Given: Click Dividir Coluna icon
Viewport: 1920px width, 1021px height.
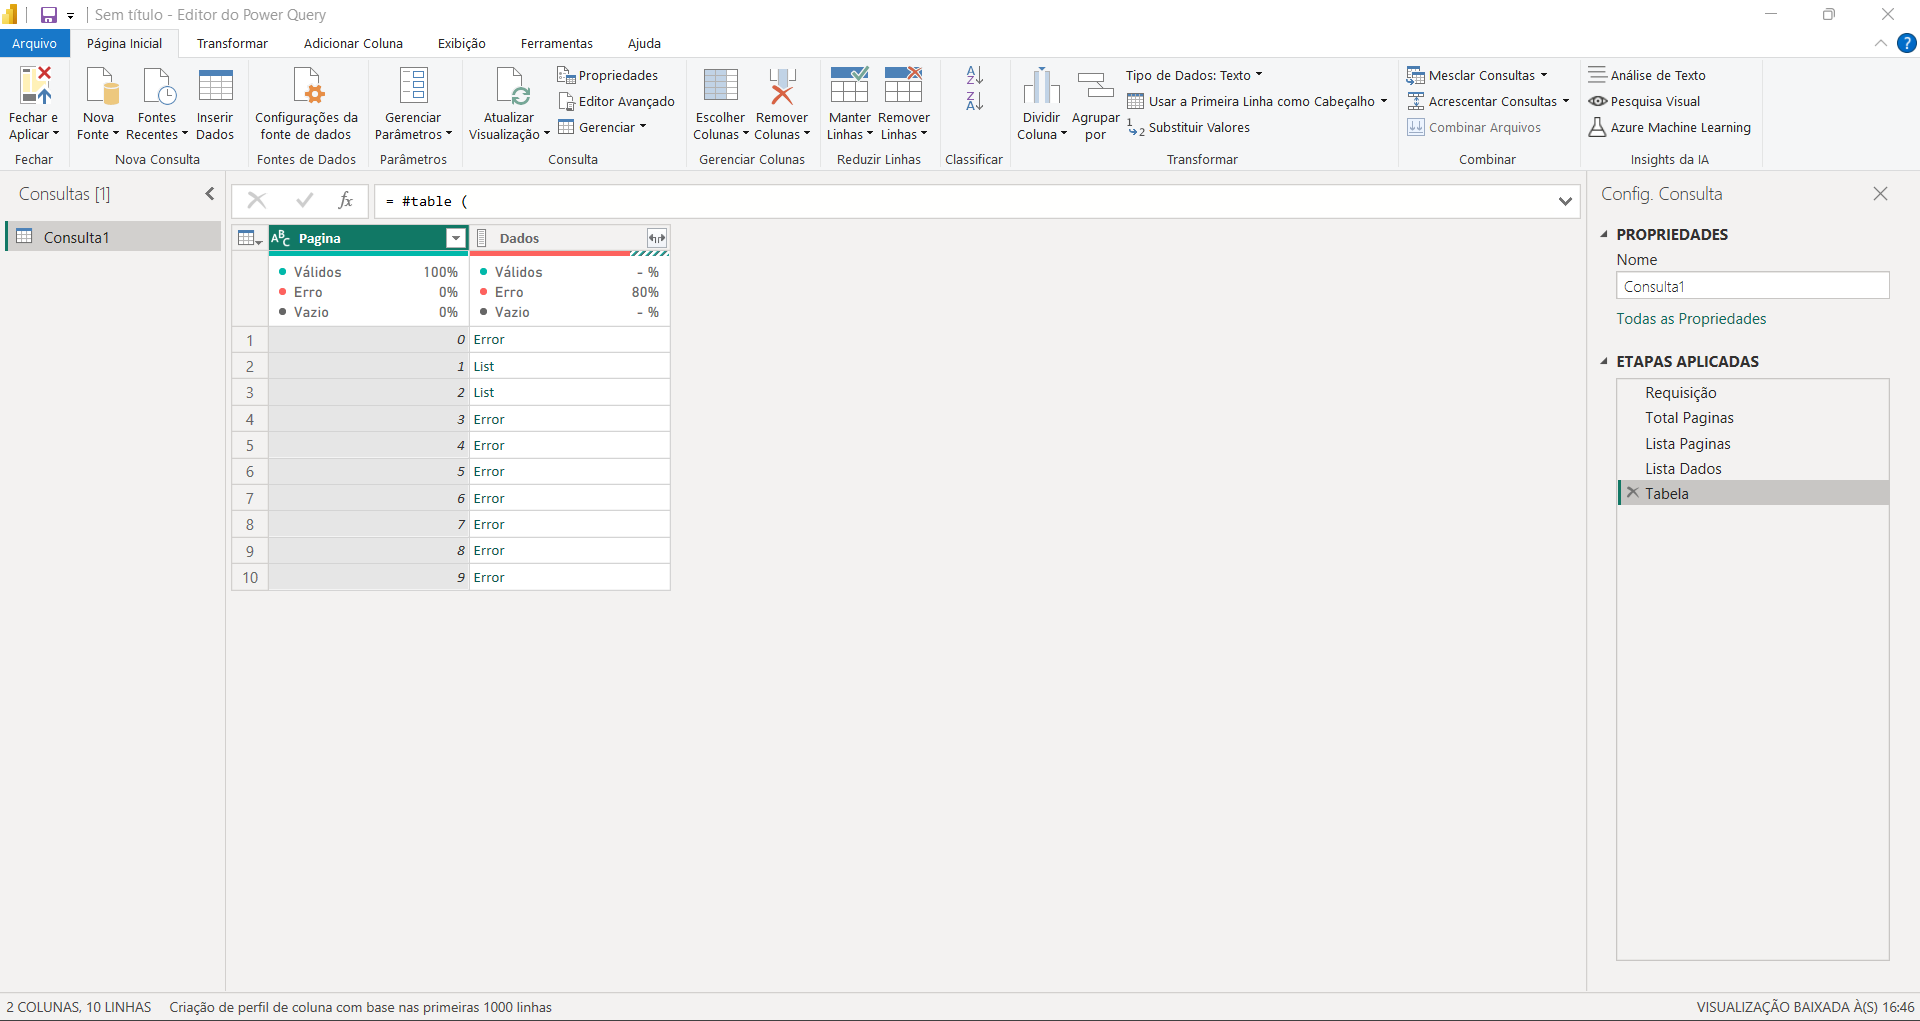Looking at the screenshot, I should click(x=1041, y=86).
